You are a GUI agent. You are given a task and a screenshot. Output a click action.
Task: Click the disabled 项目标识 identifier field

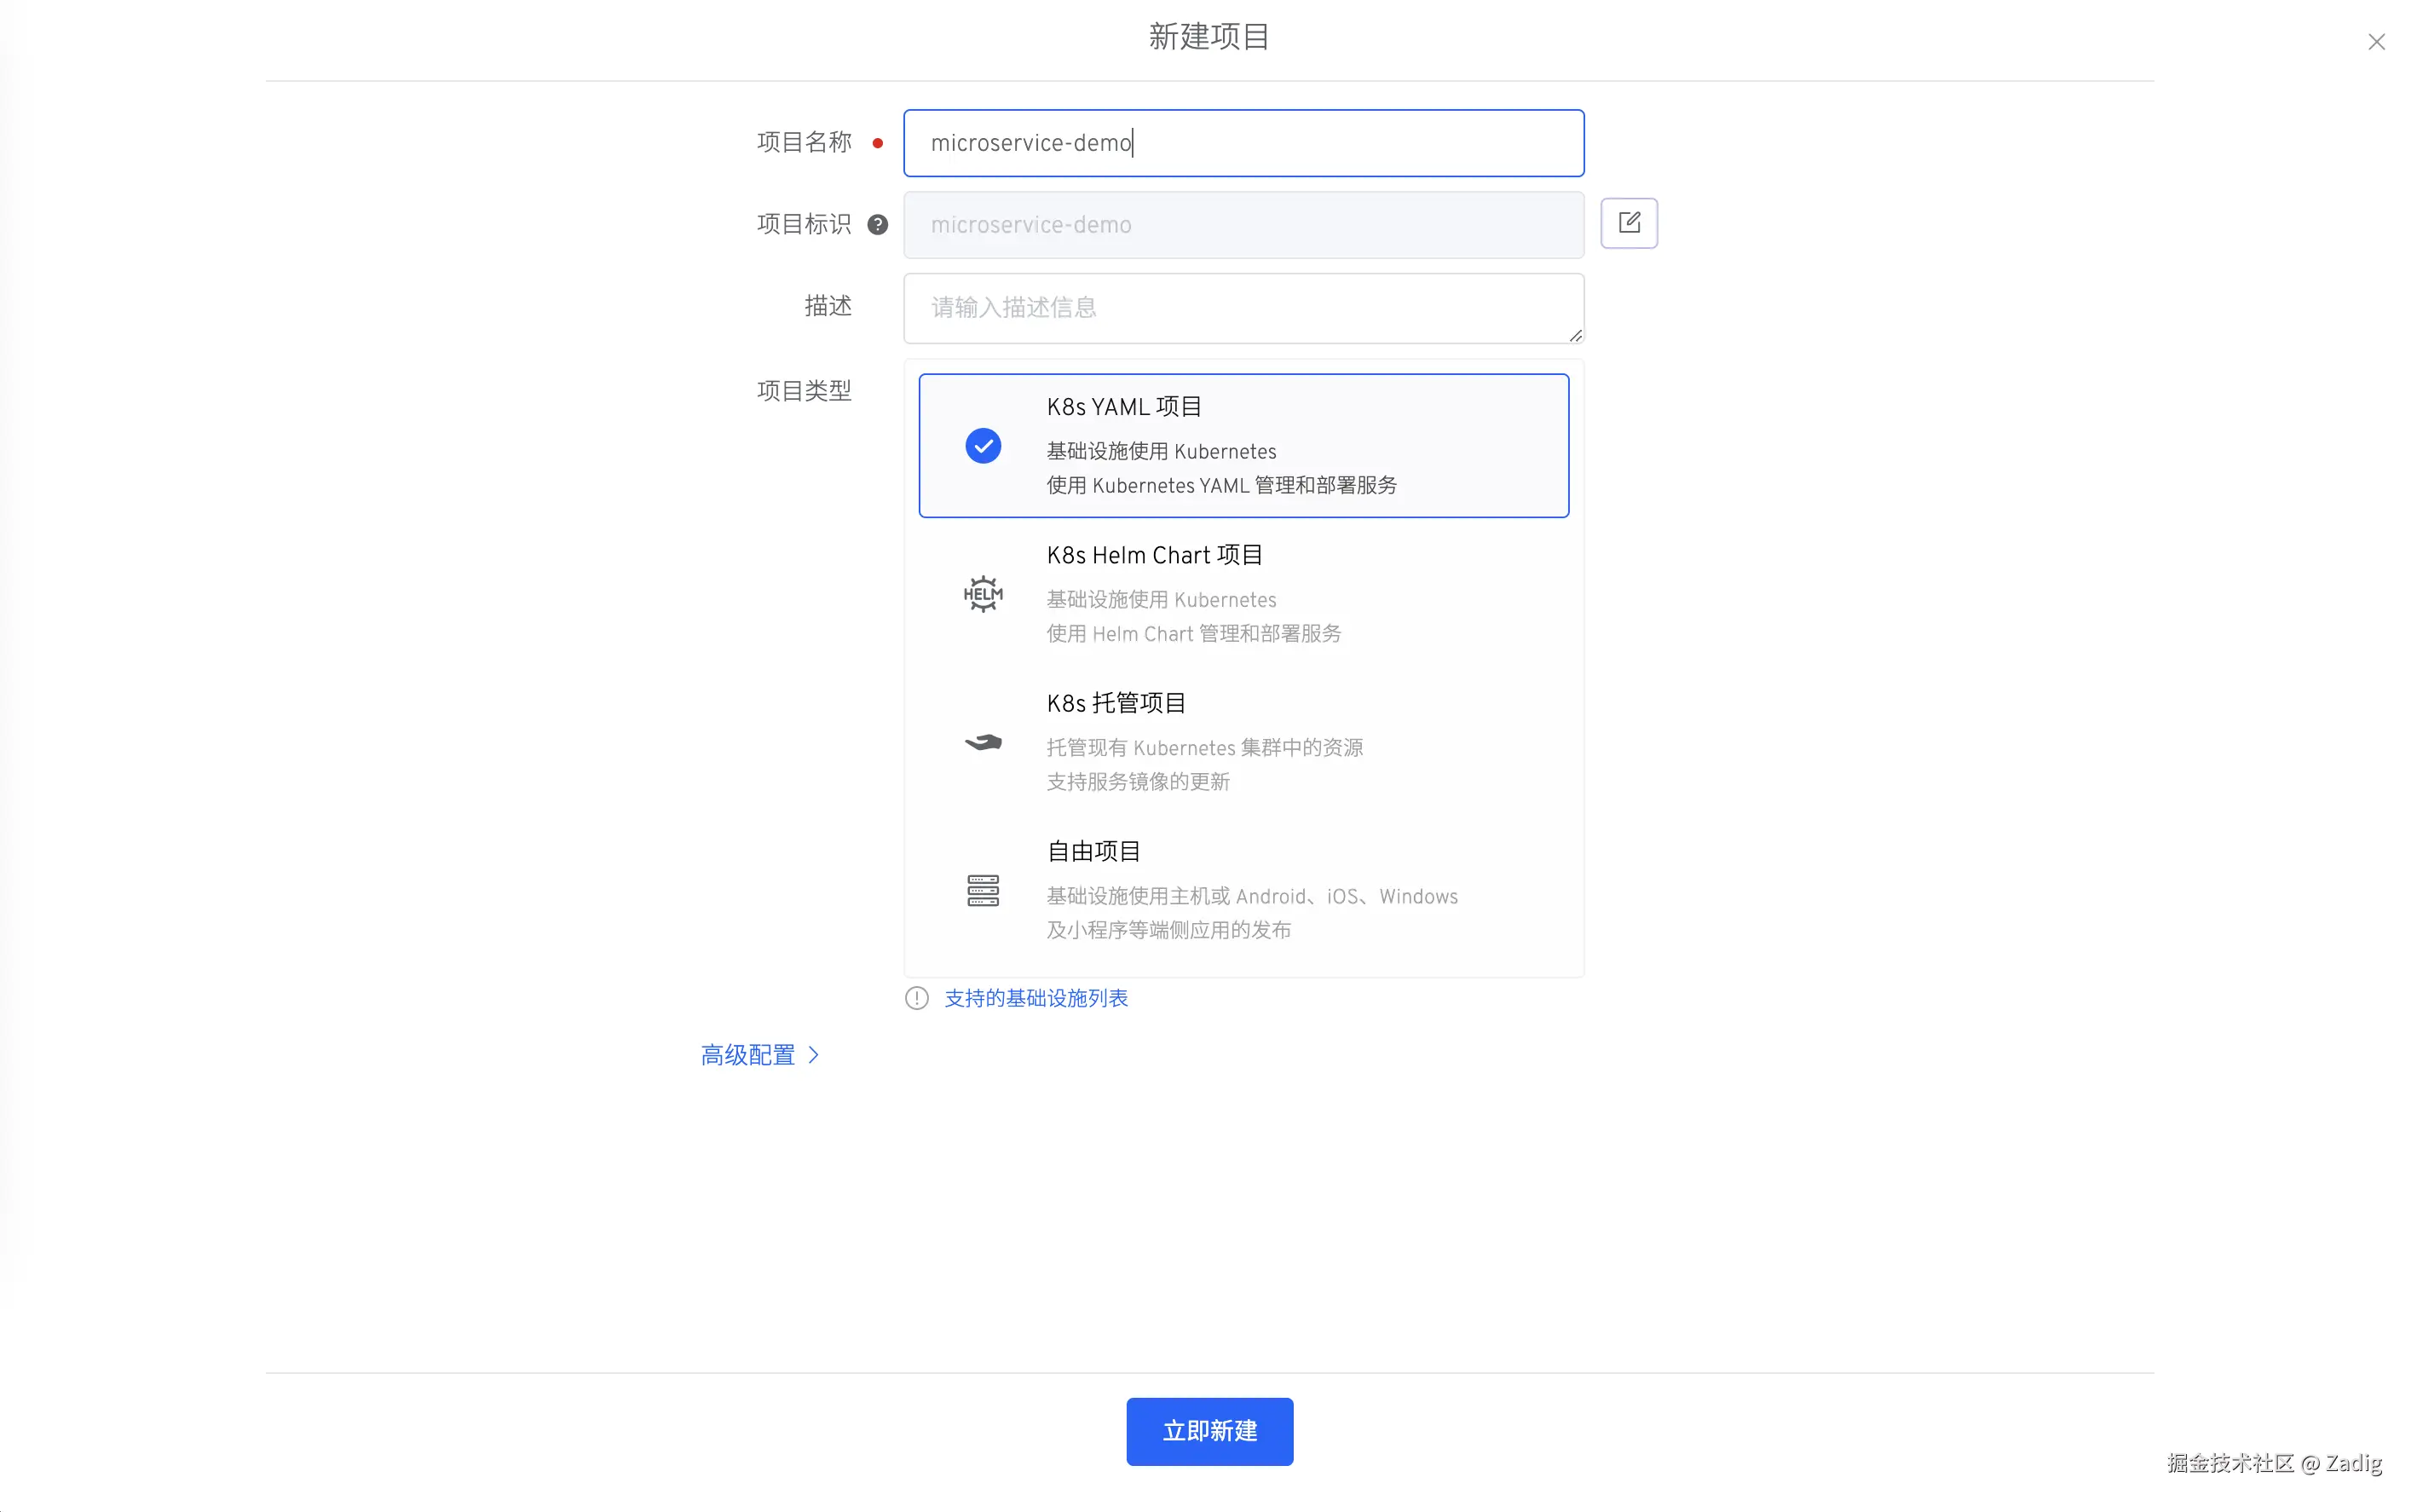1243,225
